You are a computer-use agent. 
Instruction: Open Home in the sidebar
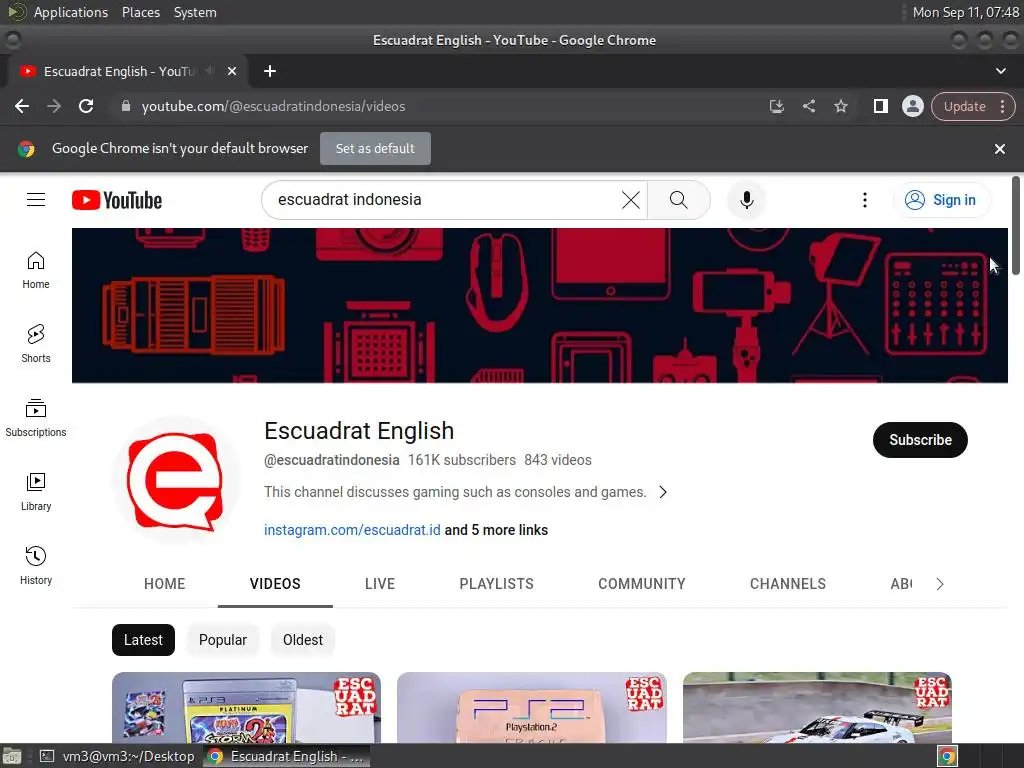(36, 270)
